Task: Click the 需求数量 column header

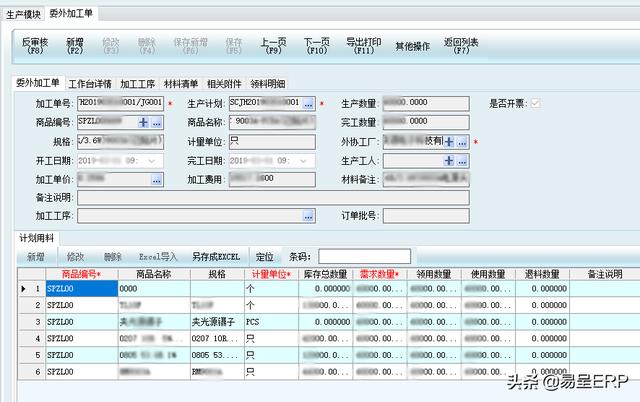Action: (380, 274)
